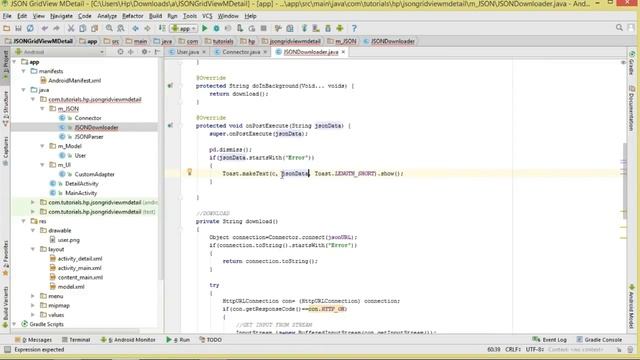The width and height of the screenshot is (640, 360).
Task: Click the Redo arrow icon
Action: [x=56, y=28]
